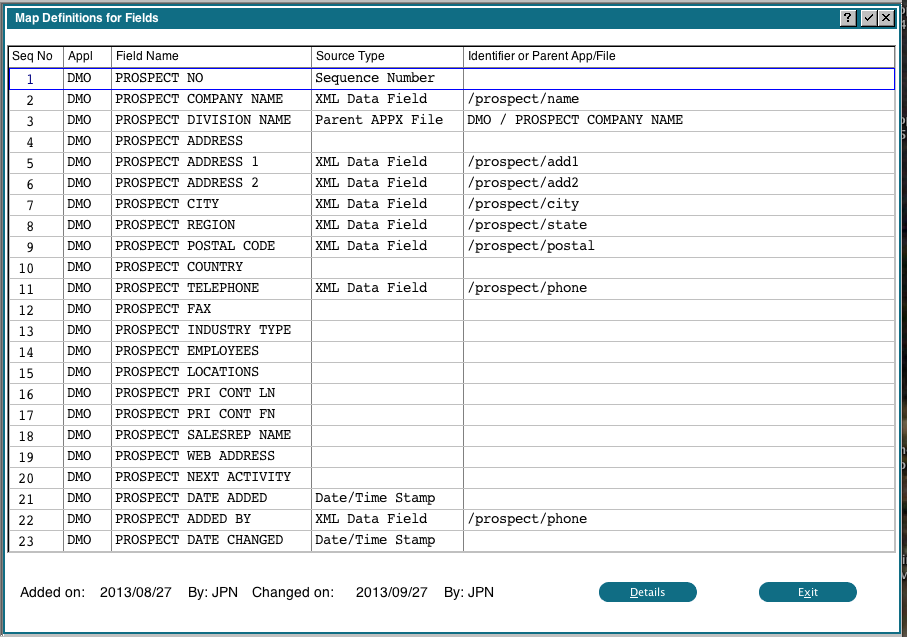This screenshot has width=907, height=637.
Task: Click the help question mark icon
Action: (847, 18)
